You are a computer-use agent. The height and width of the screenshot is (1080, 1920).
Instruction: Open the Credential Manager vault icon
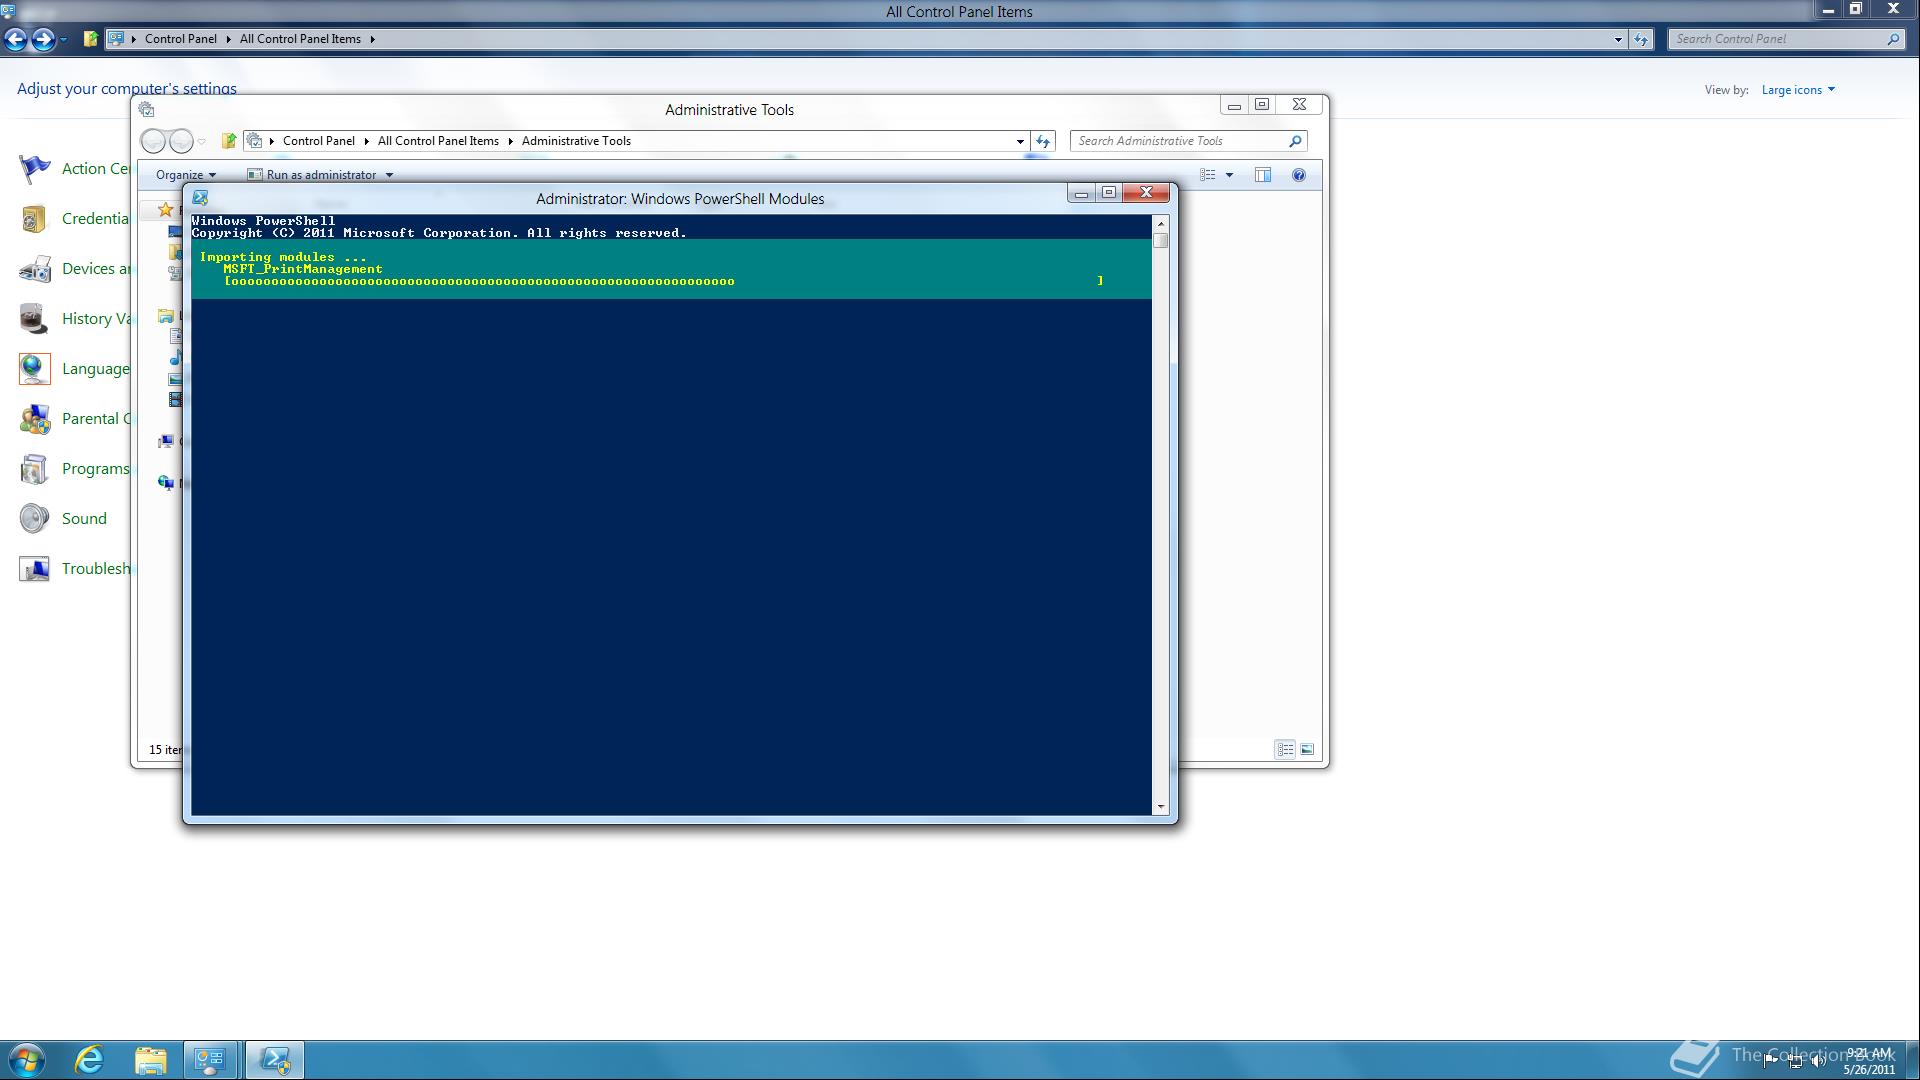pos(34,219)
